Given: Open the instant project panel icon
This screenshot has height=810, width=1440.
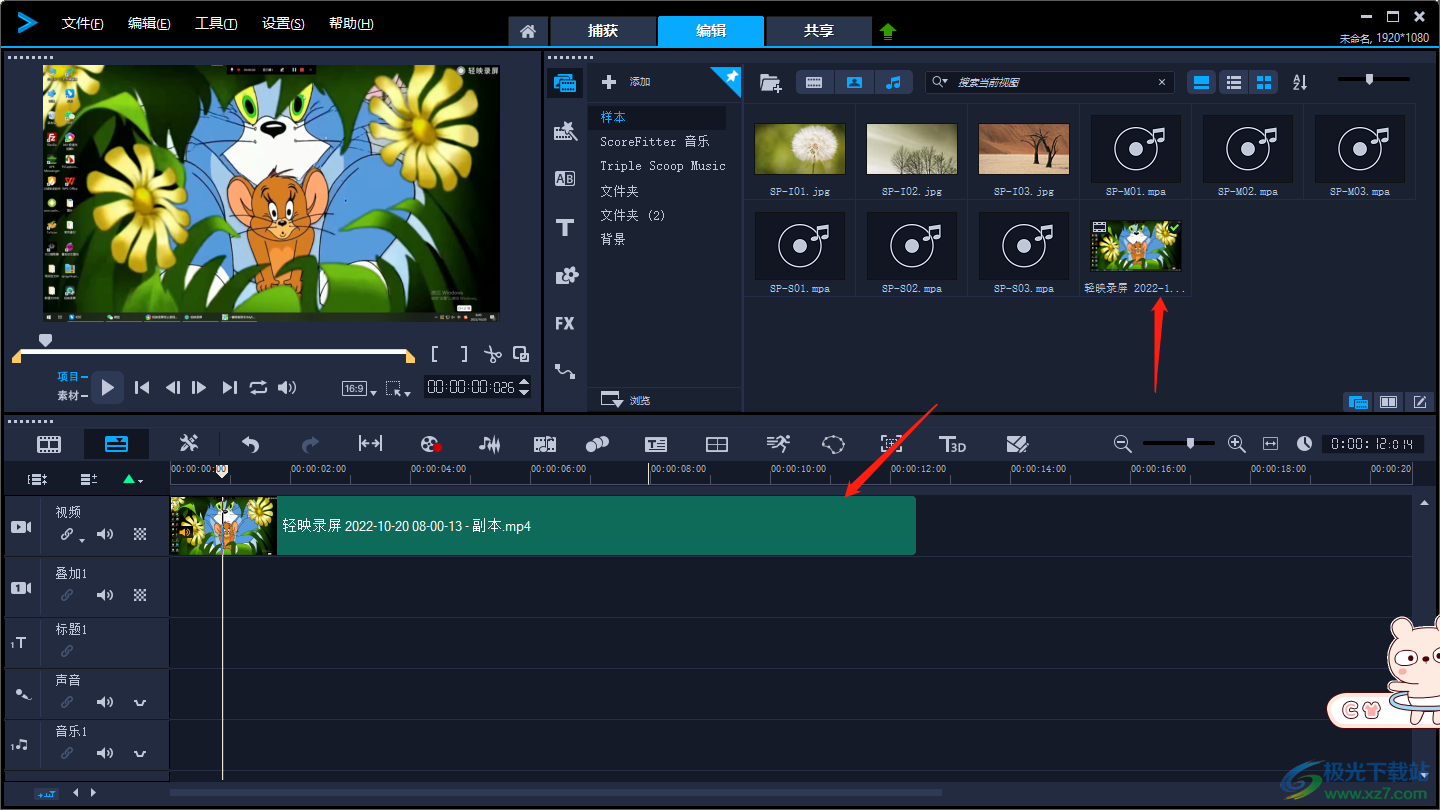Looking at the screenshot, I should click(x=565, y=131).
